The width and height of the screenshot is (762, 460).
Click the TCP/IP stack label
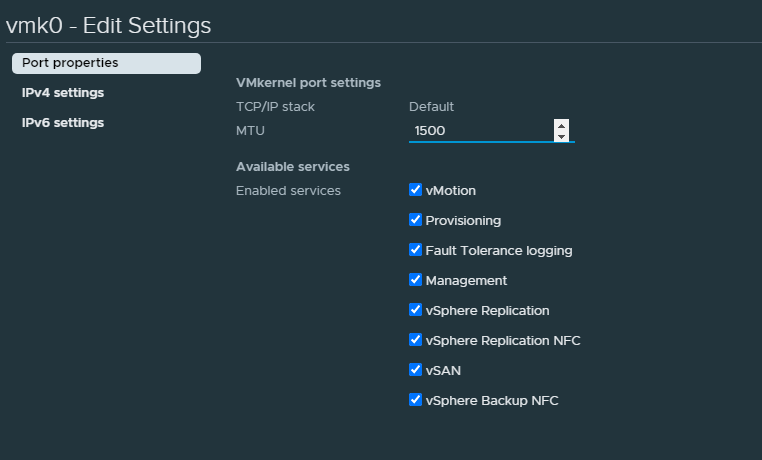pyautogui.click(x=275, y=107)
